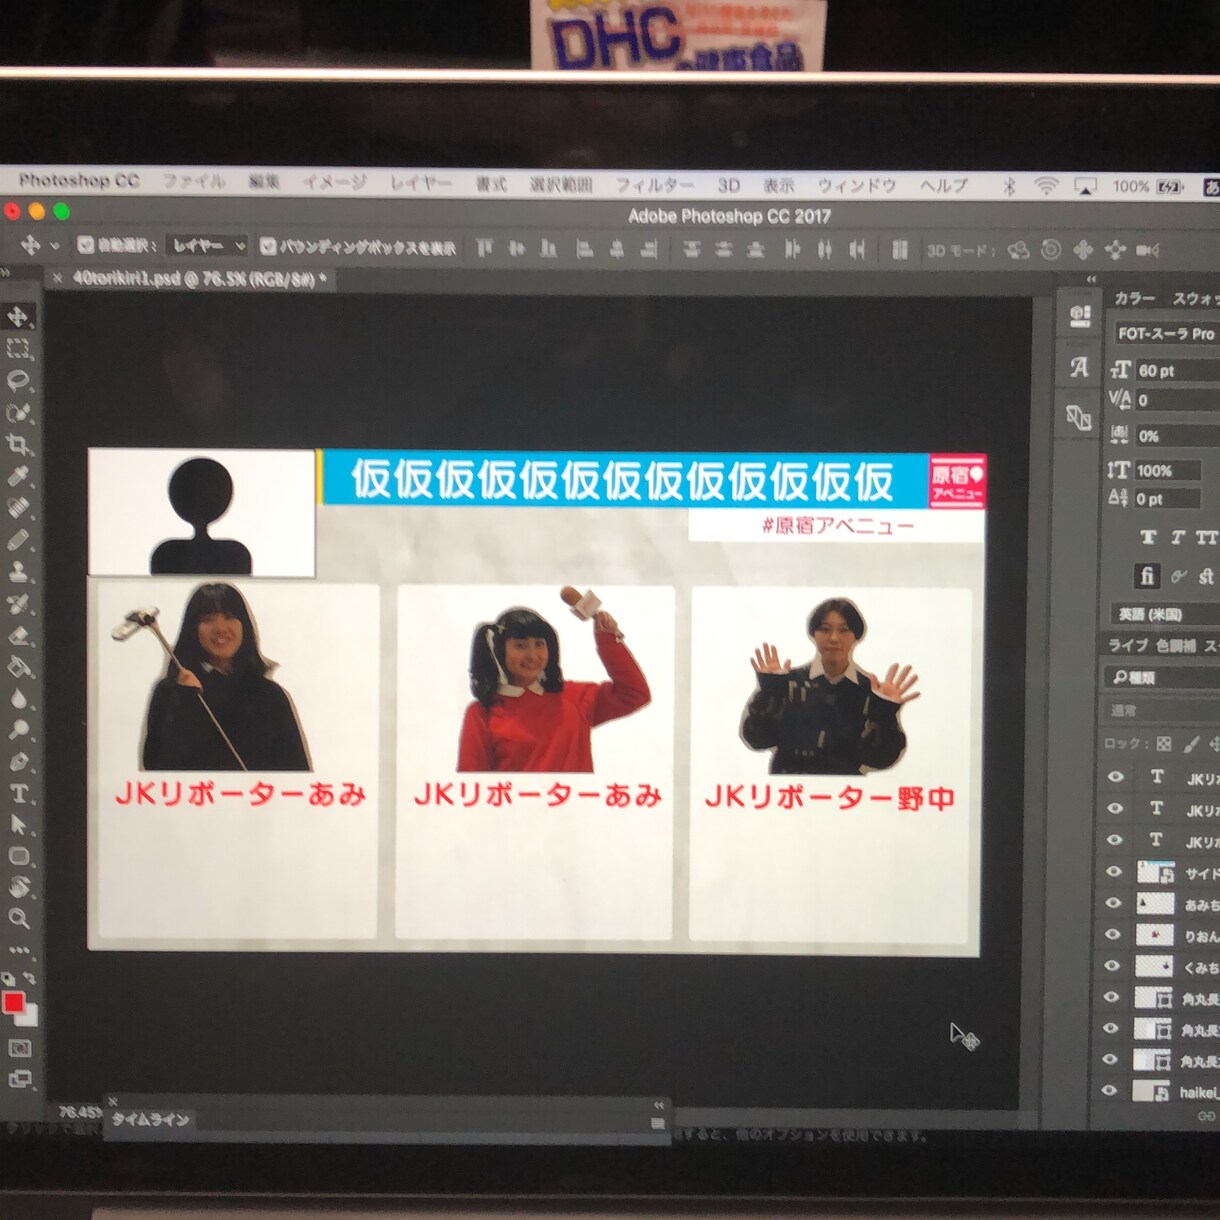The height and width of the screenshot is (1220, 1220).
Task: Open the フィルター menu
Action: click(x=654, y=185)
